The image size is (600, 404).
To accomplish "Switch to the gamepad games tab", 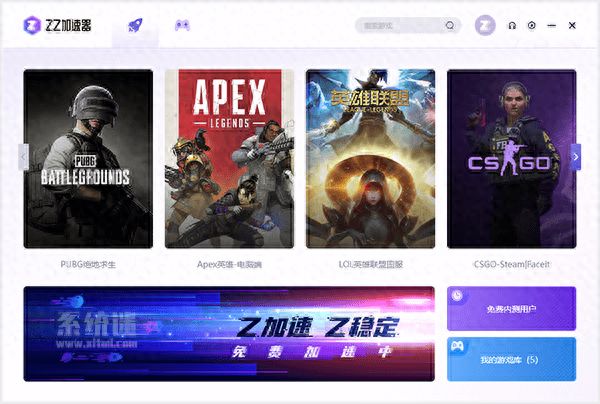I will click(x=182, y=26).
